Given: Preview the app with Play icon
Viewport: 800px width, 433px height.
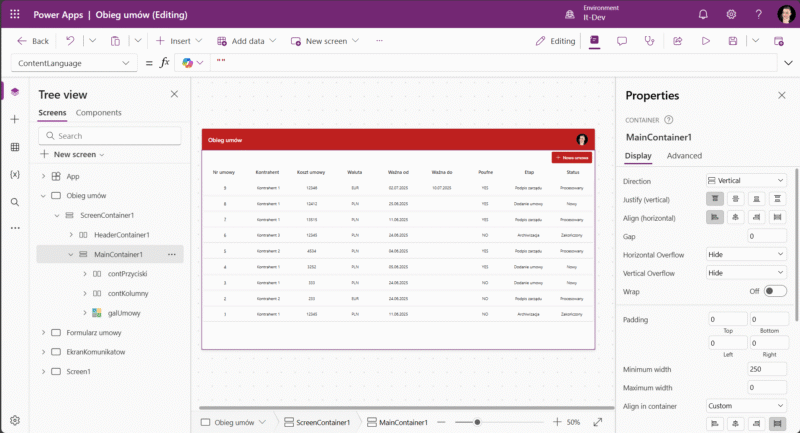Looking at the screenshot, I should [705, 41].
